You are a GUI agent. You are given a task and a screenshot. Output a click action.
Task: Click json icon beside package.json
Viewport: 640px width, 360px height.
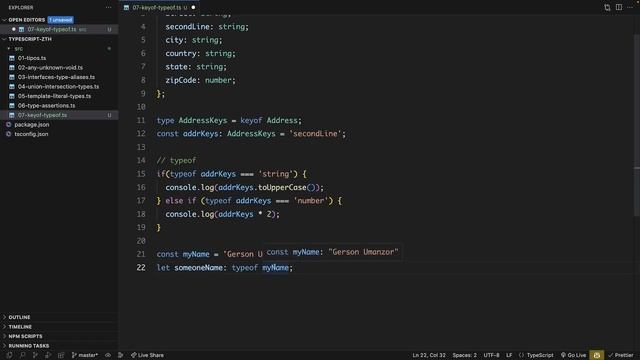(9, 124)
